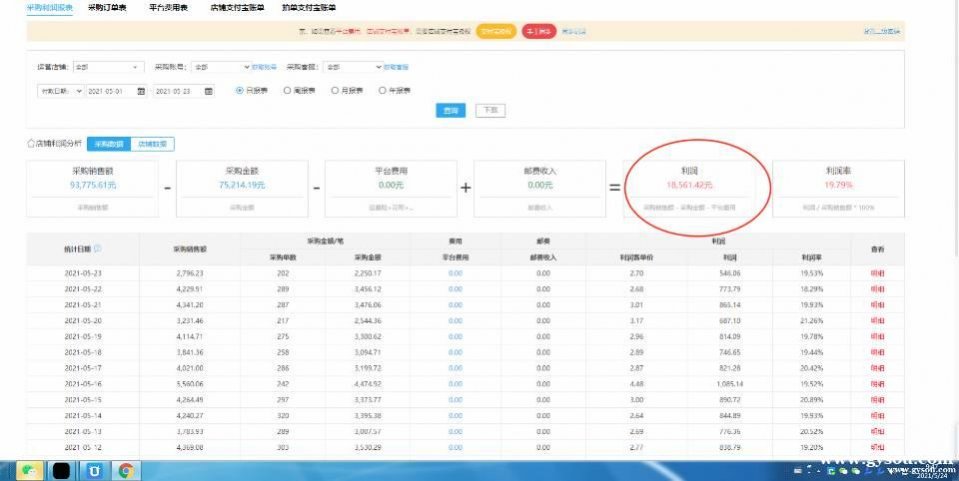This screenshot has height=481, width=959.
Task: Open 明细 for the 2021-05-15 row
Action: tap(877, 400)
